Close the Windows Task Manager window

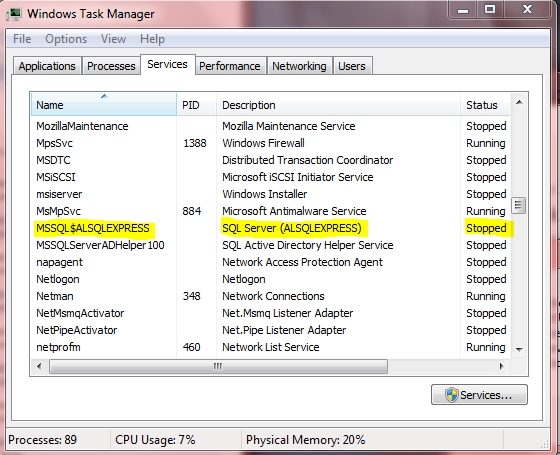click(x=527, y=10)
